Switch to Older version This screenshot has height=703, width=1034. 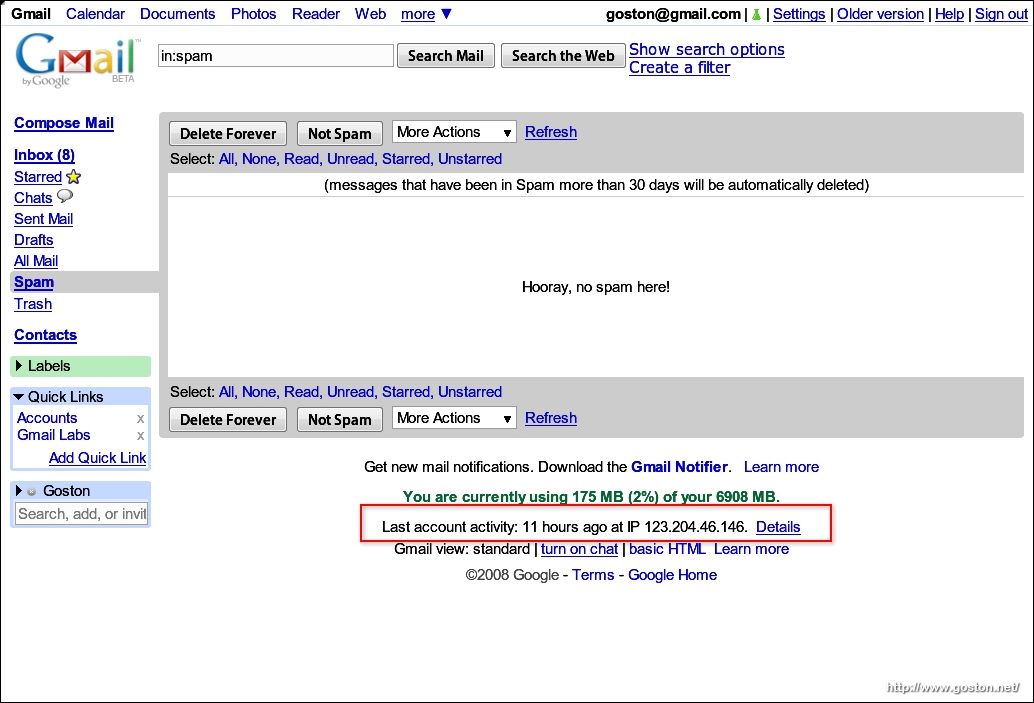[880, 14]
